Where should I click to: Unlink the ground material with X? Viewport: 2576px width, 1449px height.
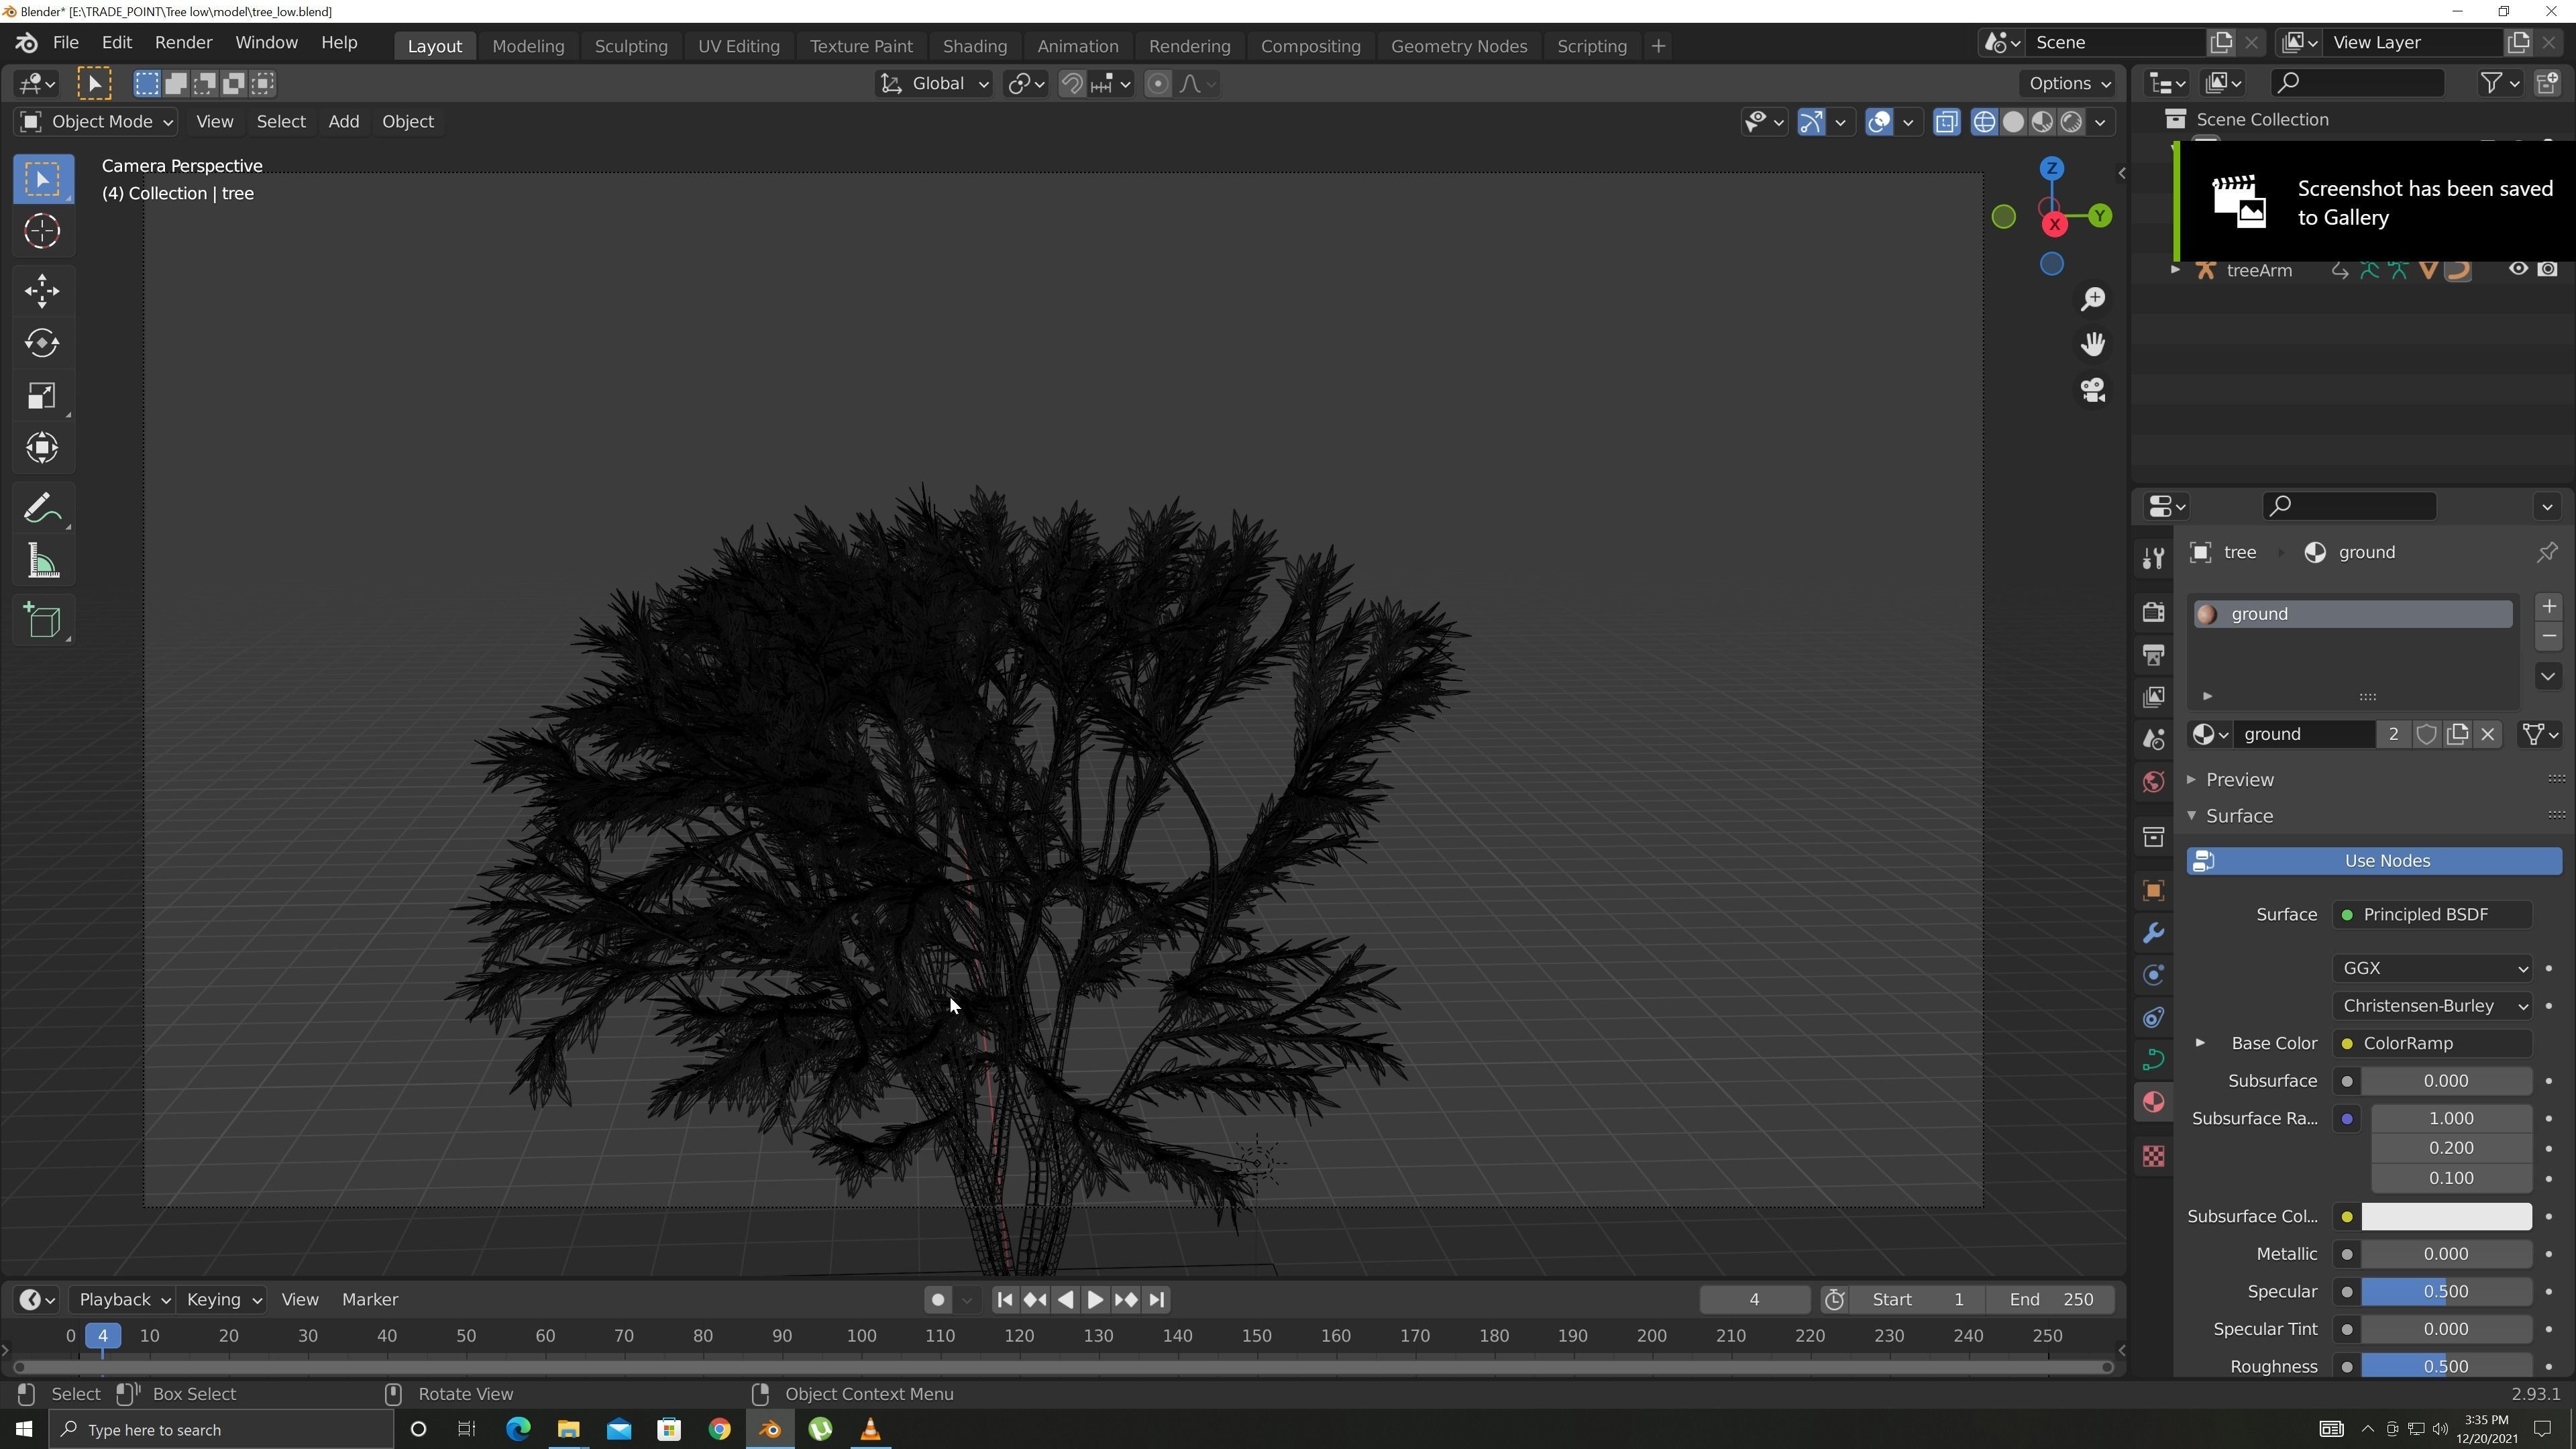(2488, 735)
